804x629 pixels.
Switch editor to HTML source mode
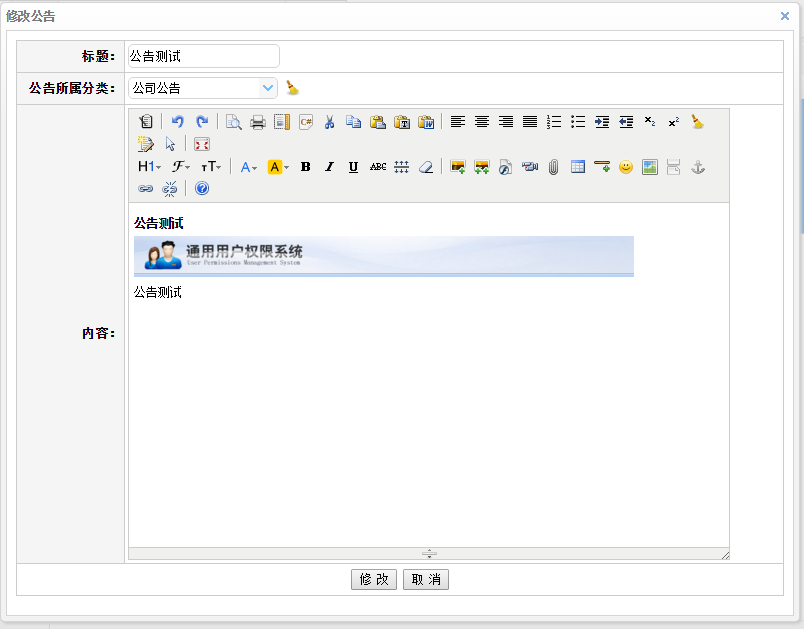pos(146,121)
